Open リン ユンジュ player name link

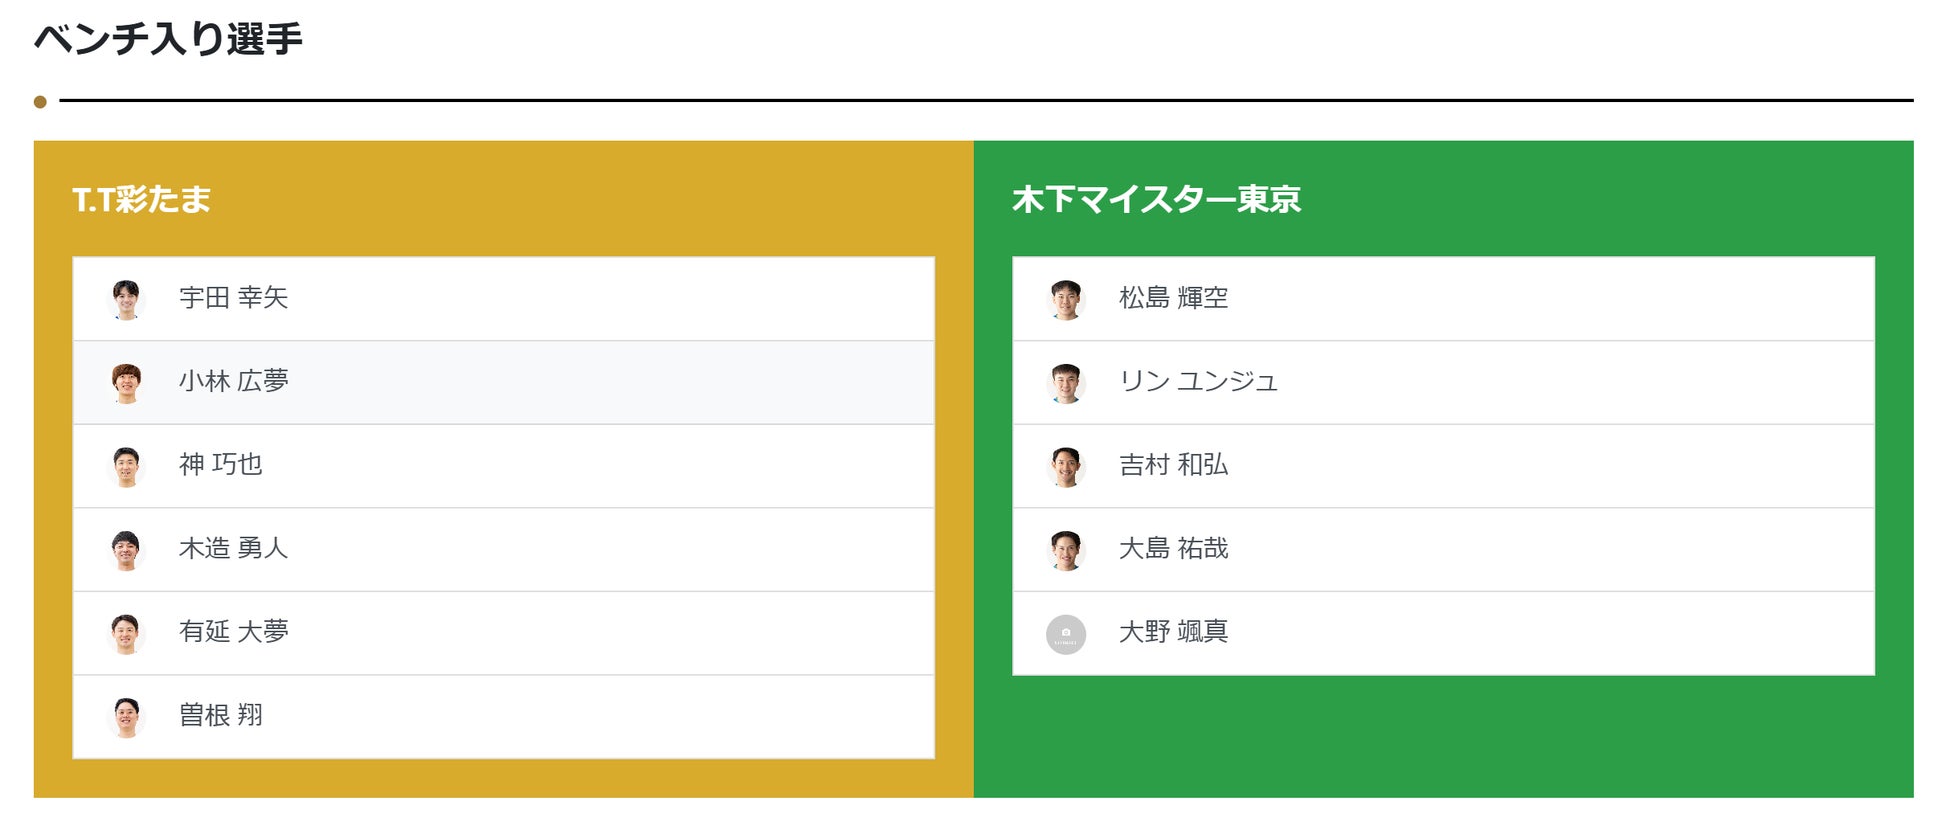pos(1198,381)
